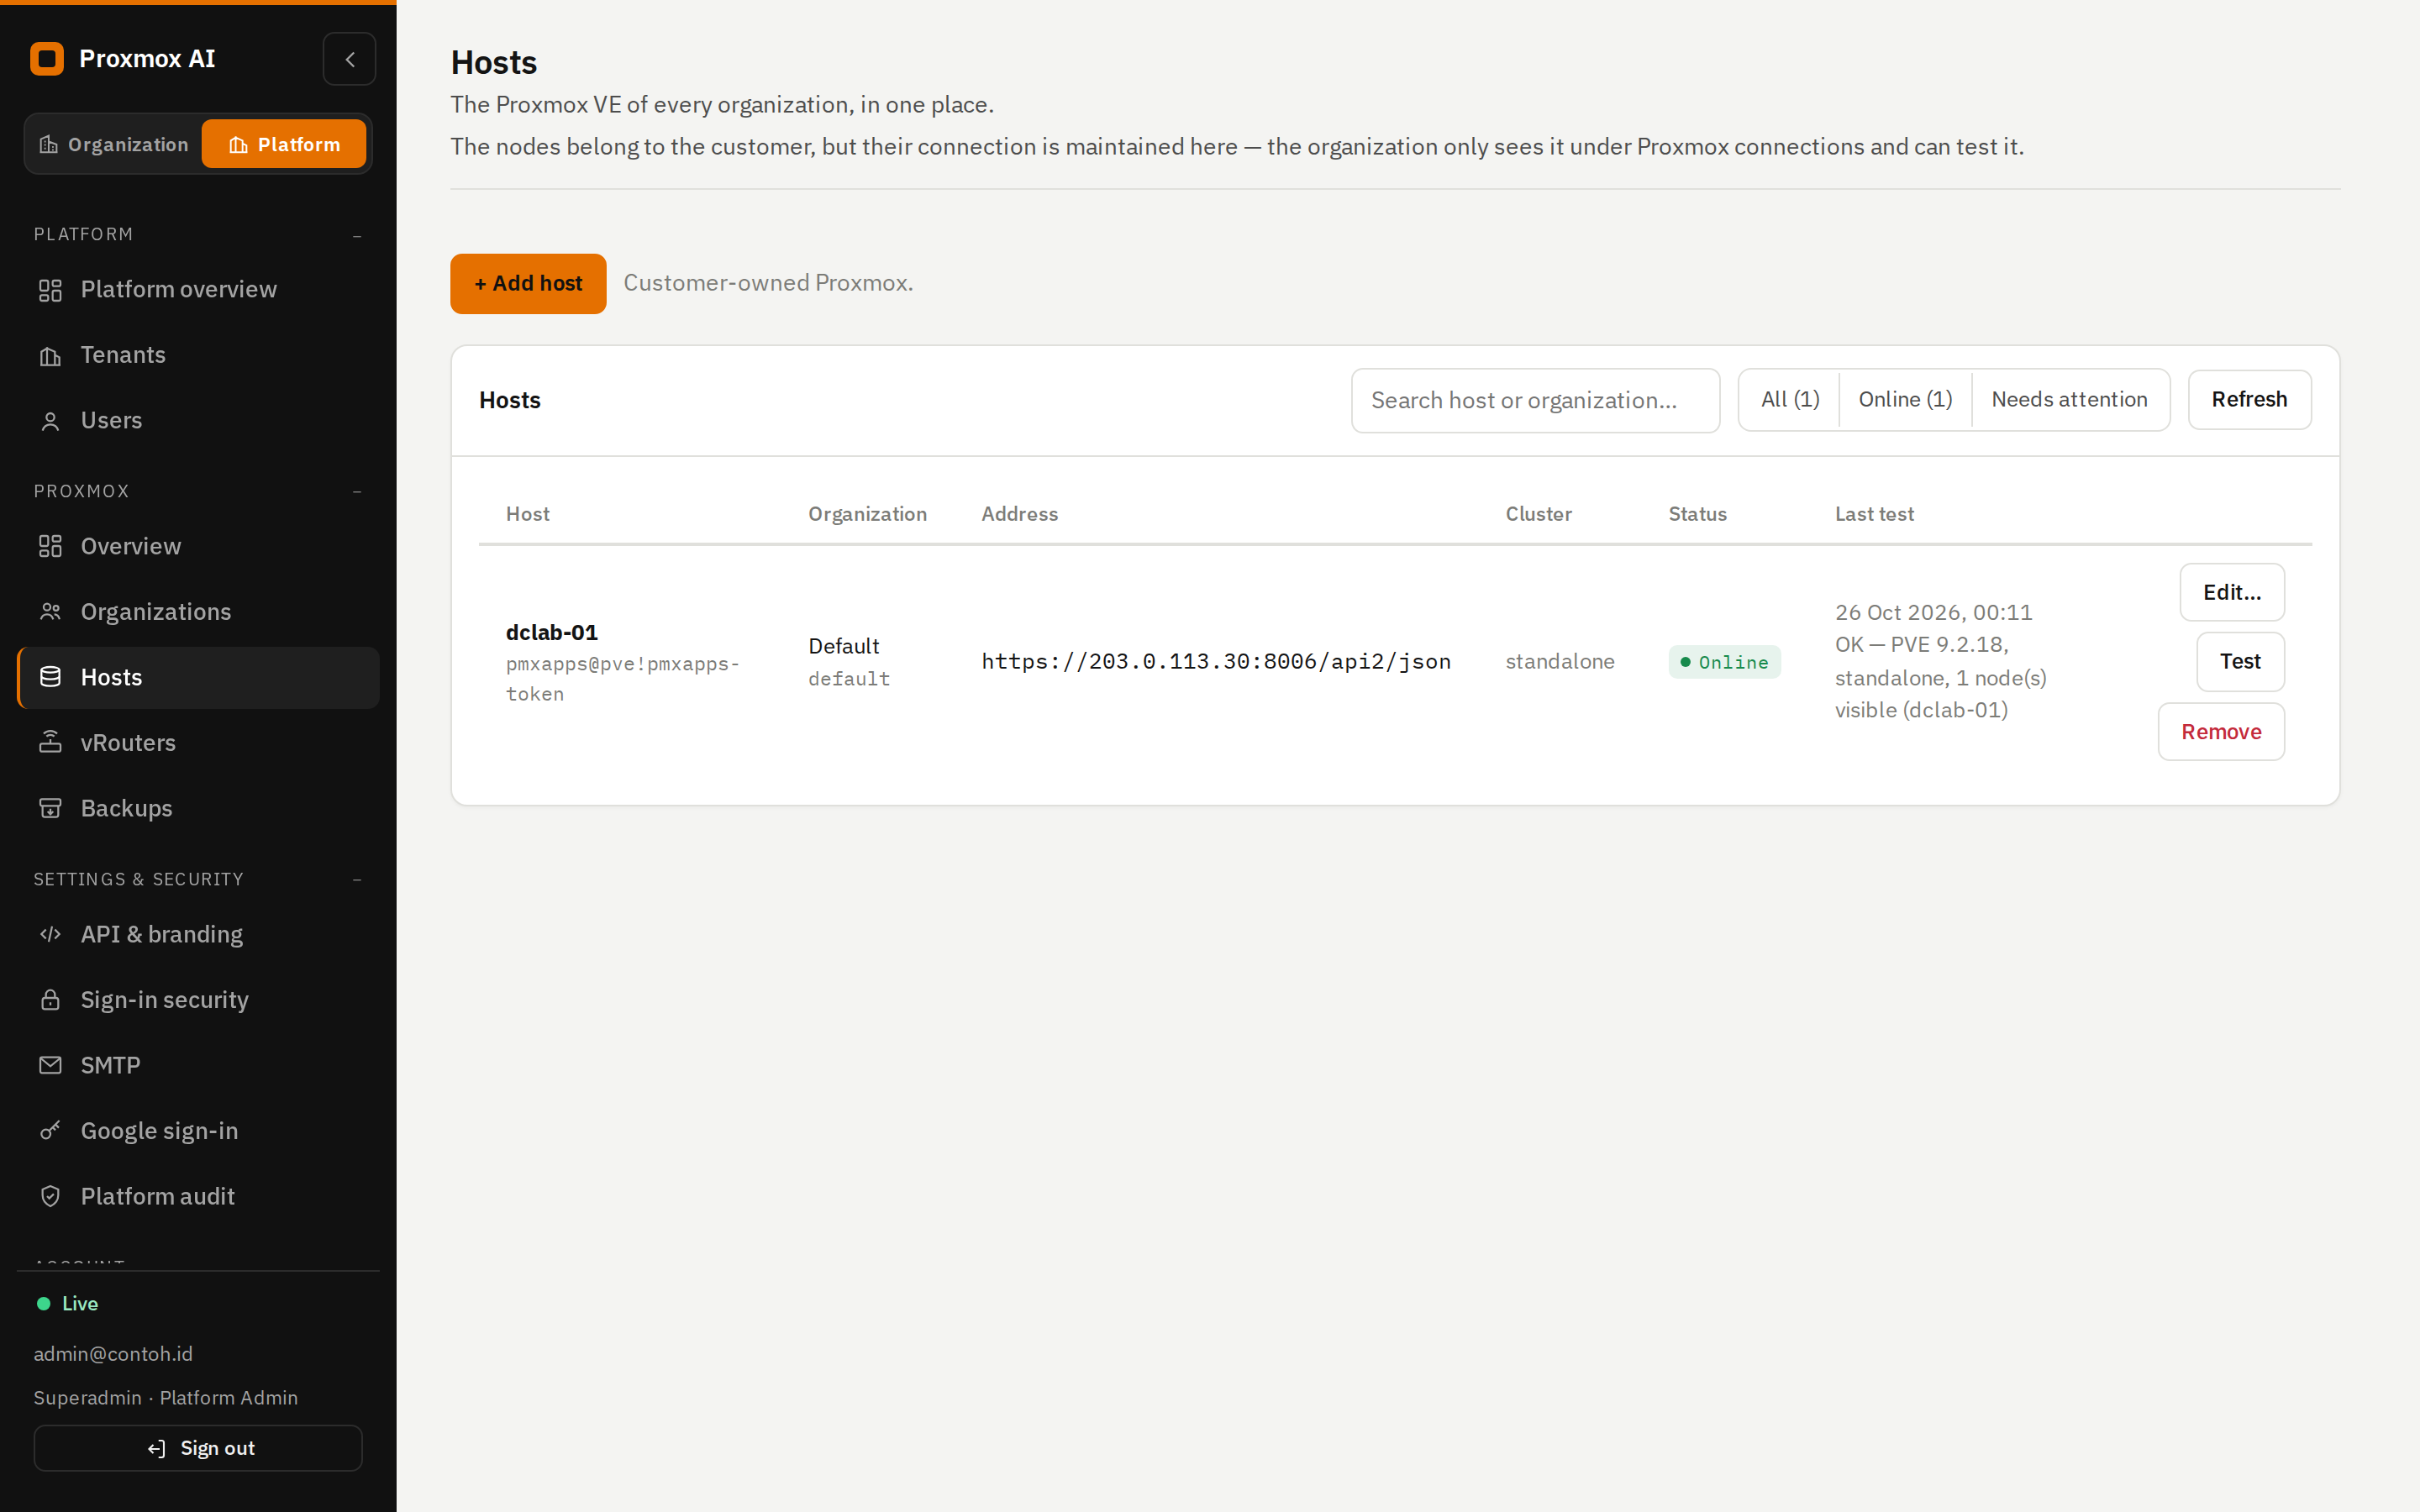
Task: Focus the Search host or organization field
Action: [x=1535, y=401]
